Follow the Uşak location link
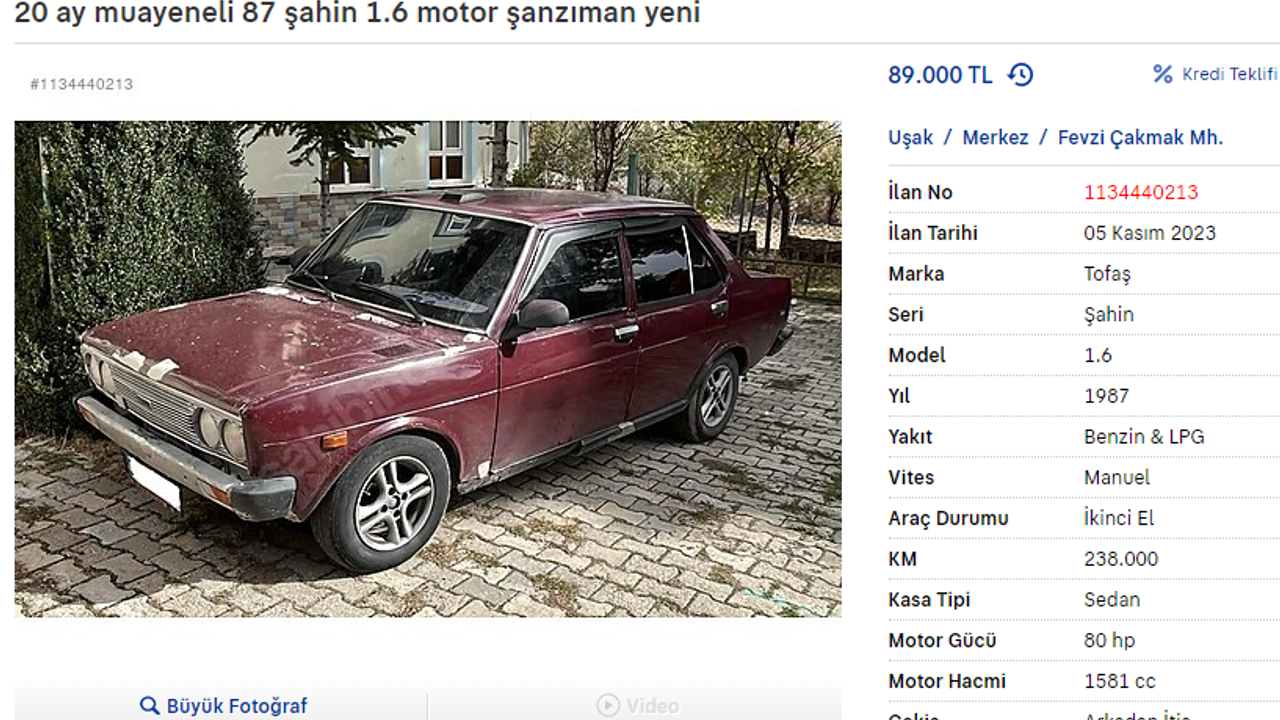The height and width of the screenshot is (720, 1280). (x=911, y=138)
